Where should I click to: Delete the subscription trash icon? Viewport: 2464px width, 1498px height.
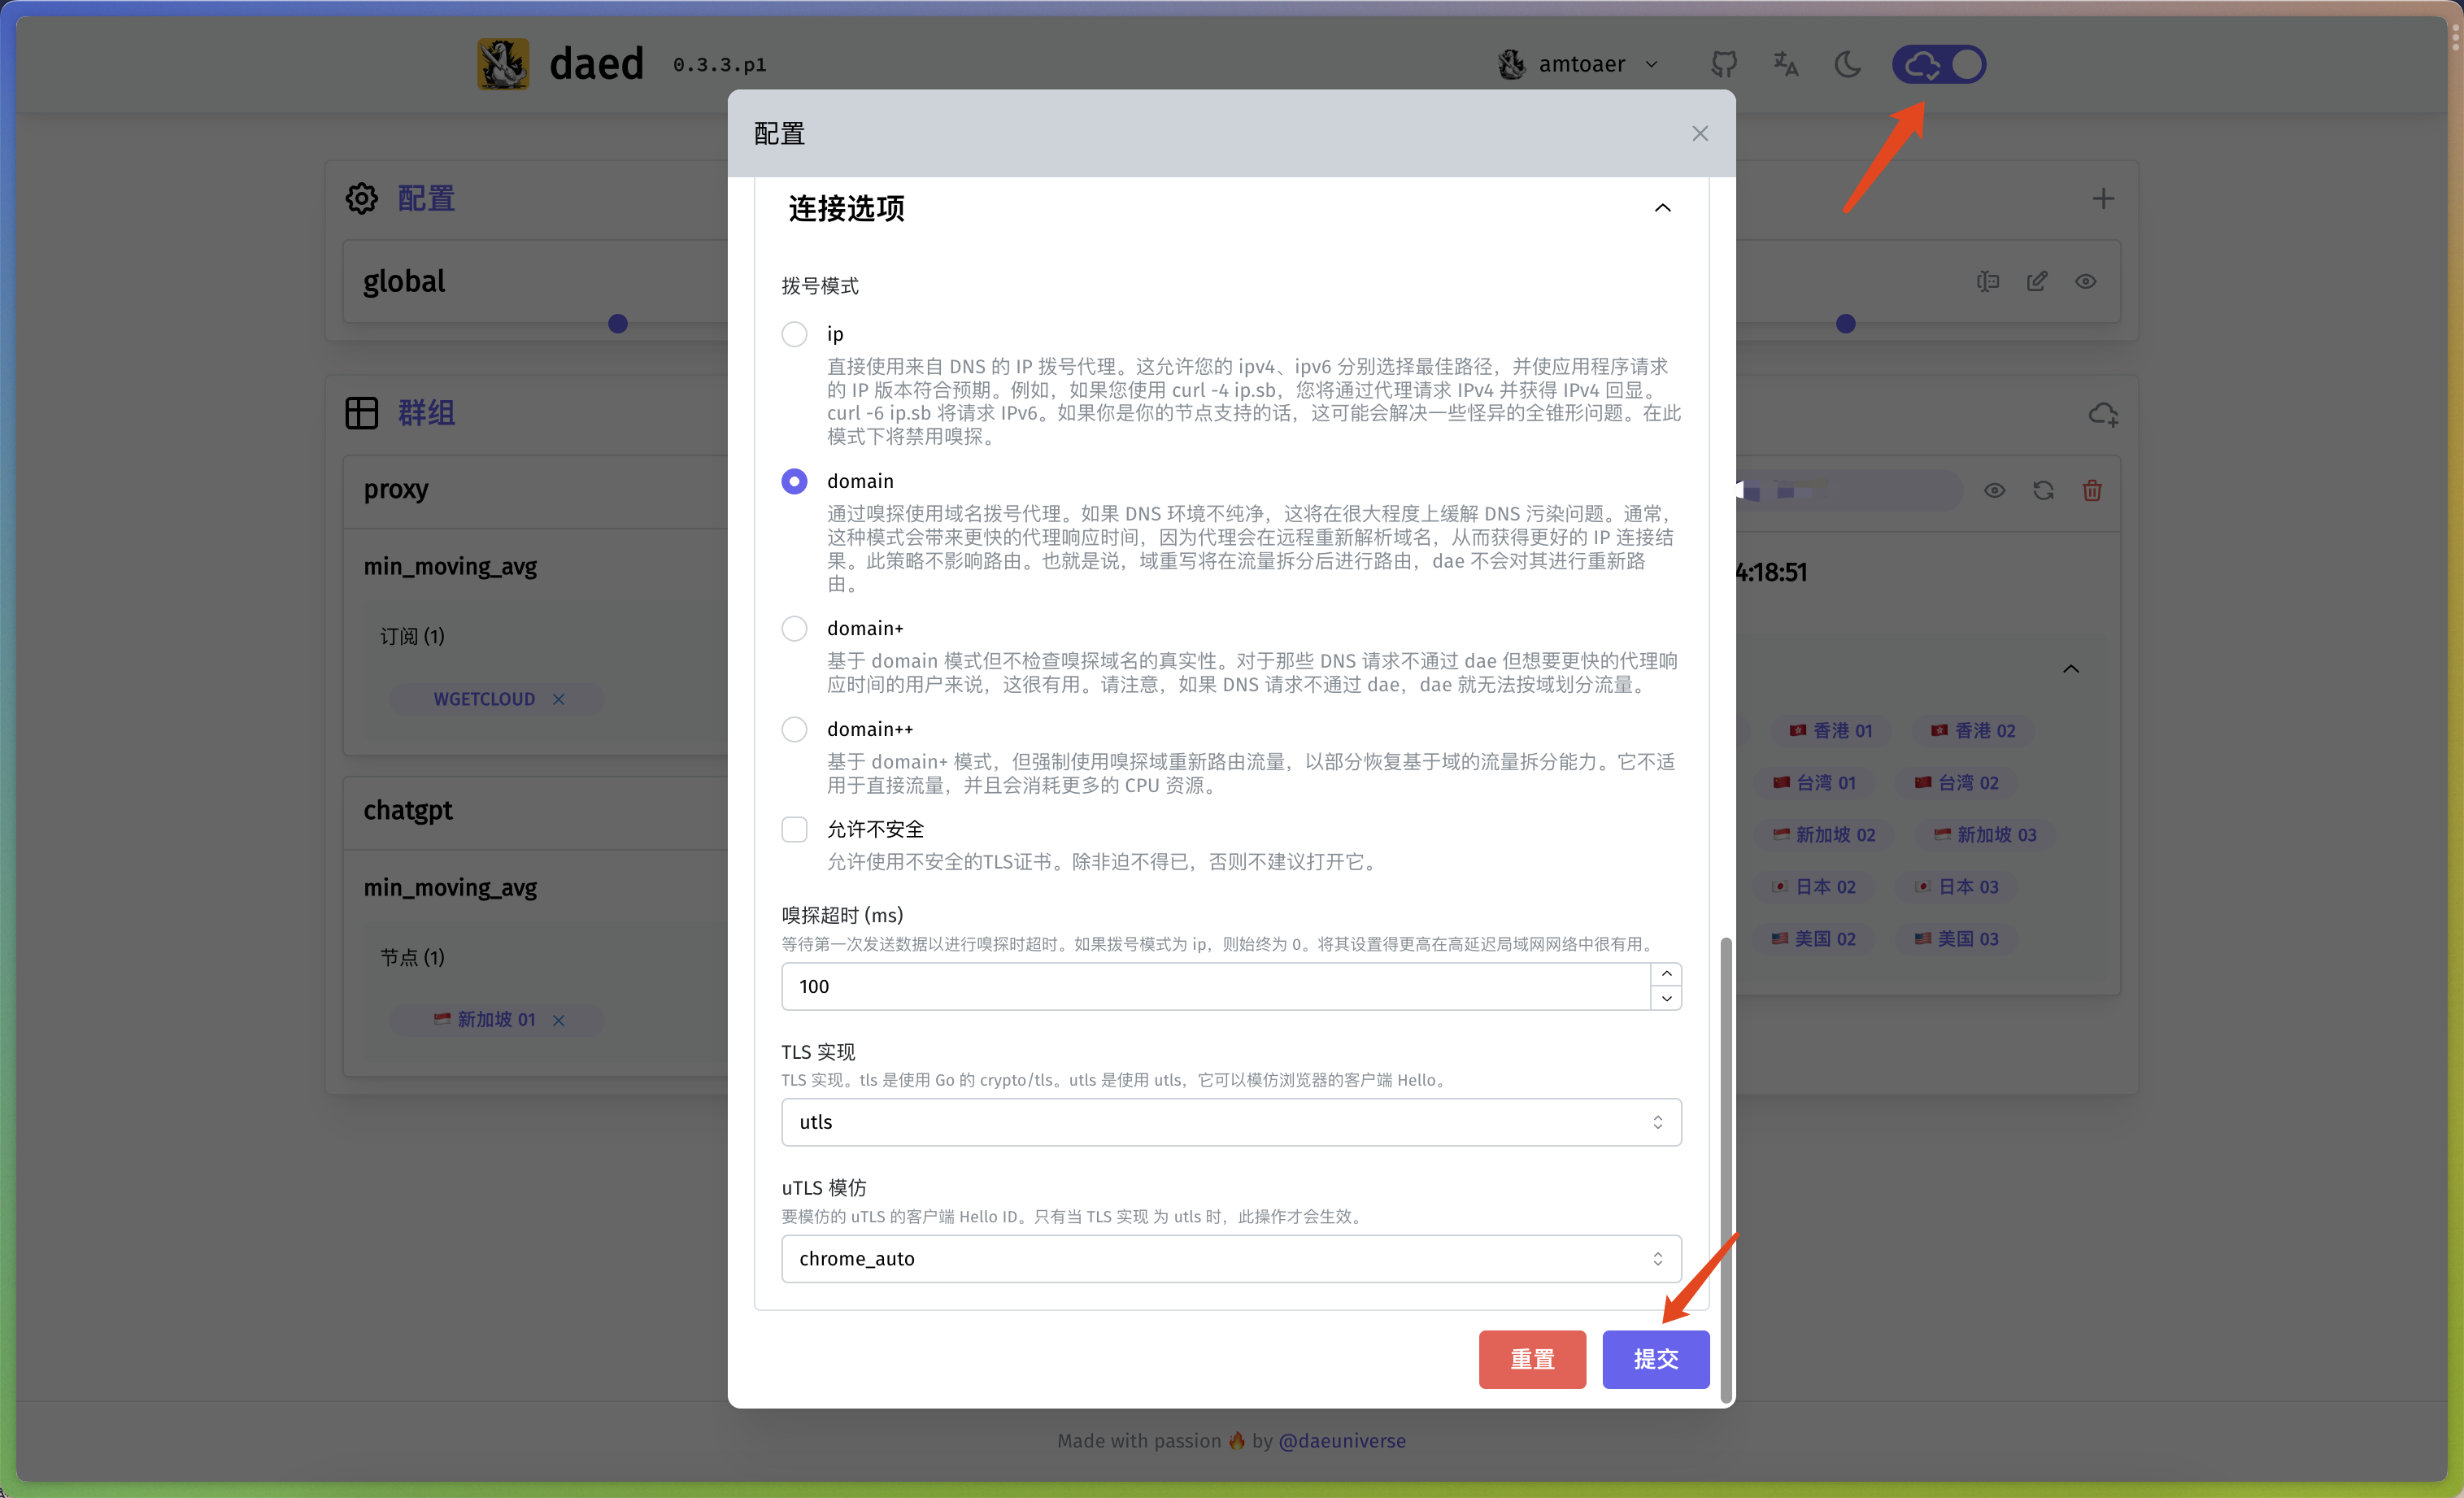coord(2092,491)
